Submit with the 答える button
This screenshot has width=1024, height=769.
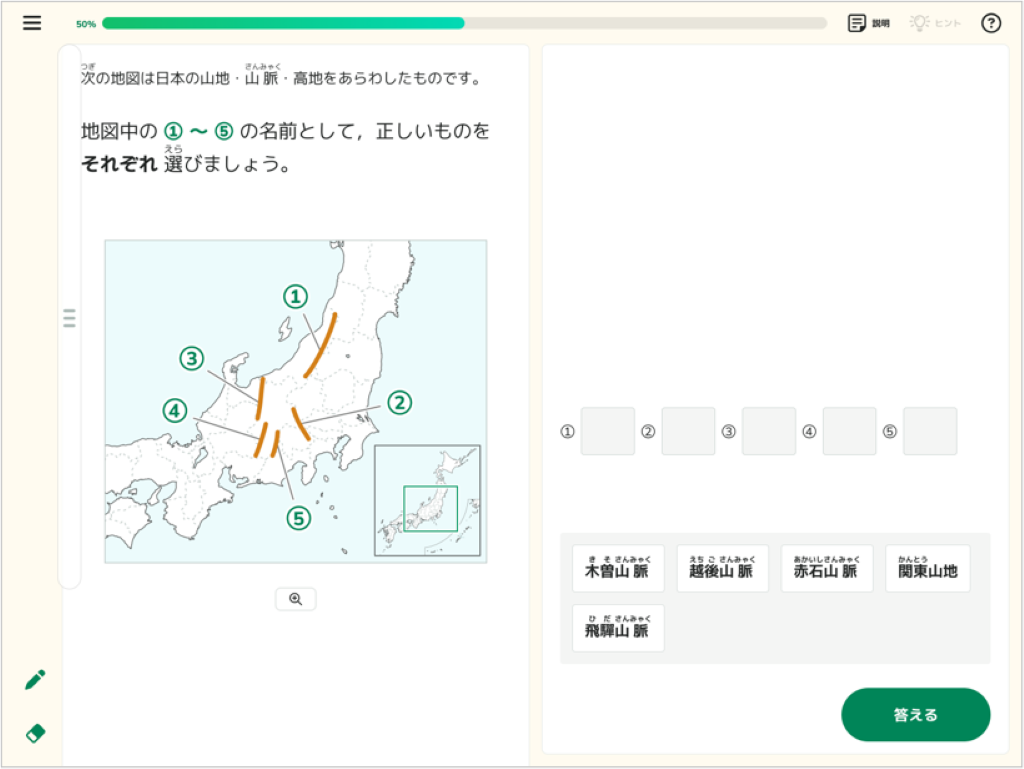(915, 714)
